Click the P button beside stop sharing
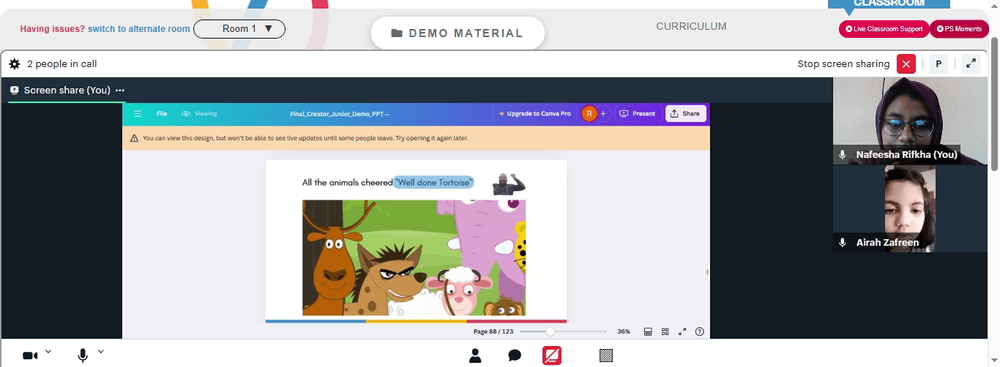This screenshot has width=1000, height=367. click(938, 64)
